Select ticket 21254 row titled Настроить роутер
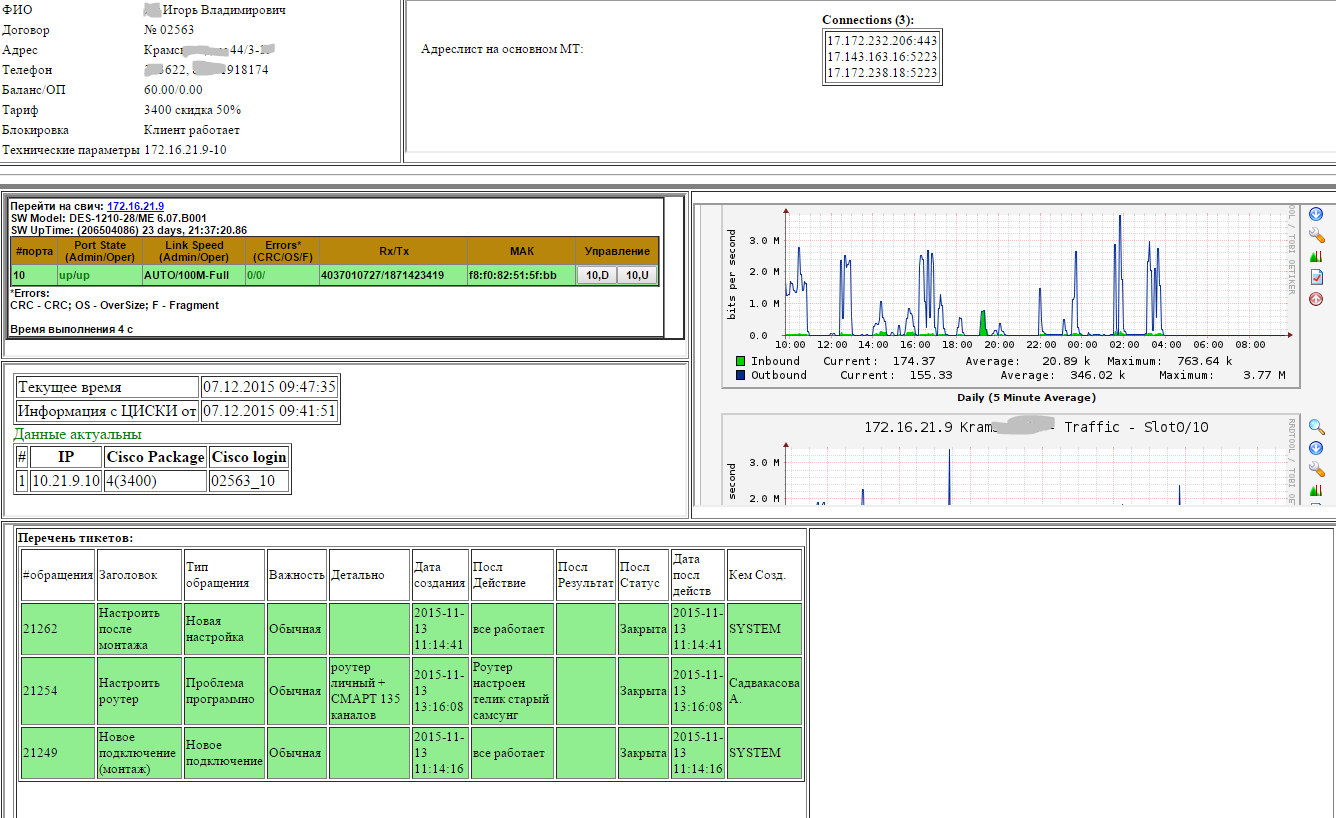This screenshot has height=818, width=1336. pos(139,691)
